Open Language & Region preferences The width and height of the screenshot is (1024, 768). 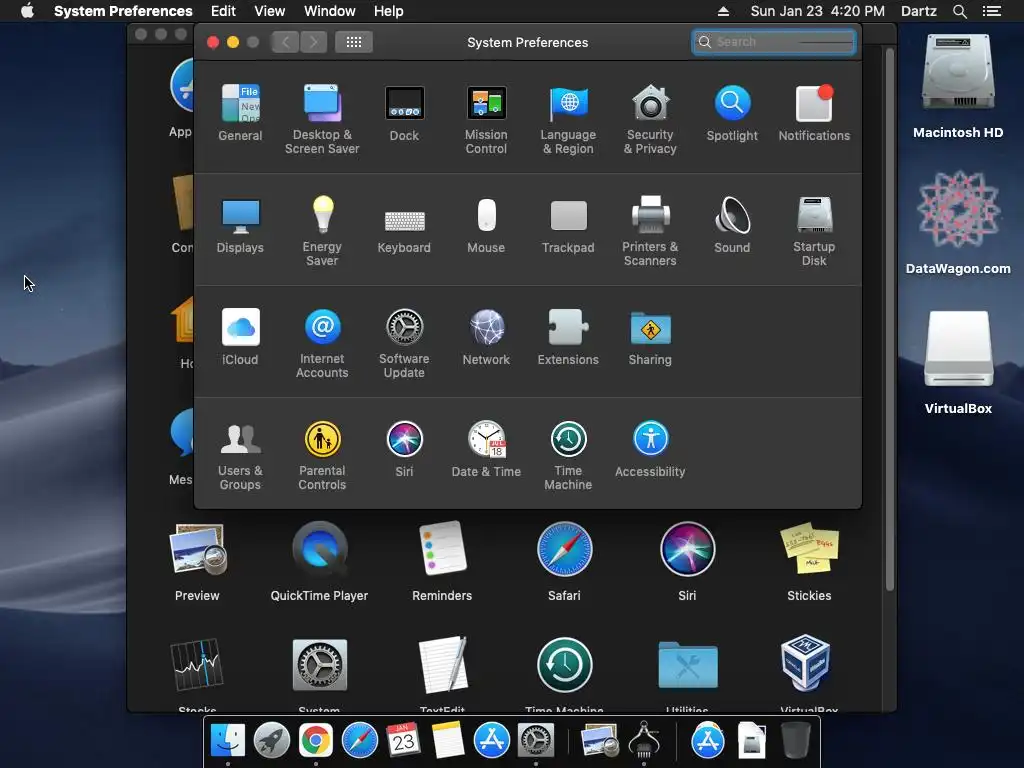coord(568,119)
